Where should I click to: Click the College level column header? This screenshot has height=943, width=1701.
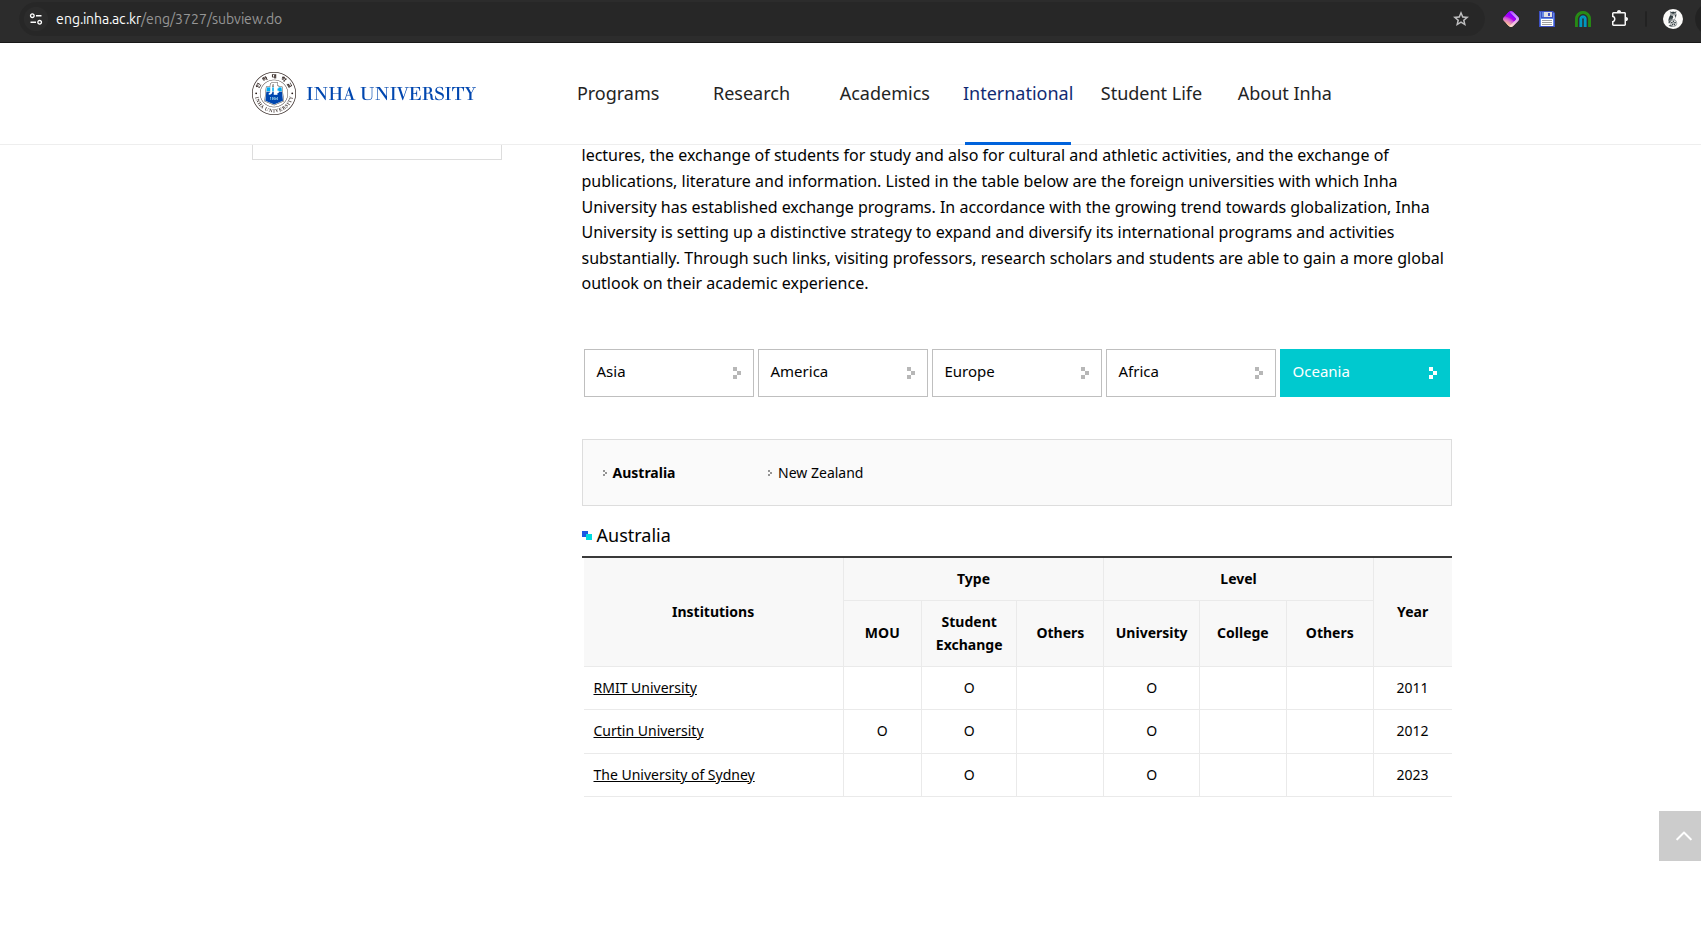1242,633
